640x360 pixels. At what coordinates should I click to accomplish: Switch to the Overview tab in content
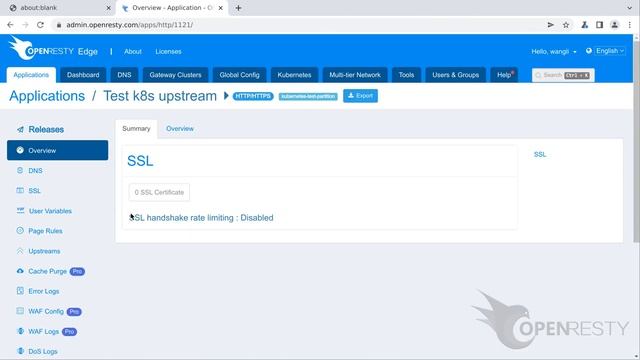point(180,129)
